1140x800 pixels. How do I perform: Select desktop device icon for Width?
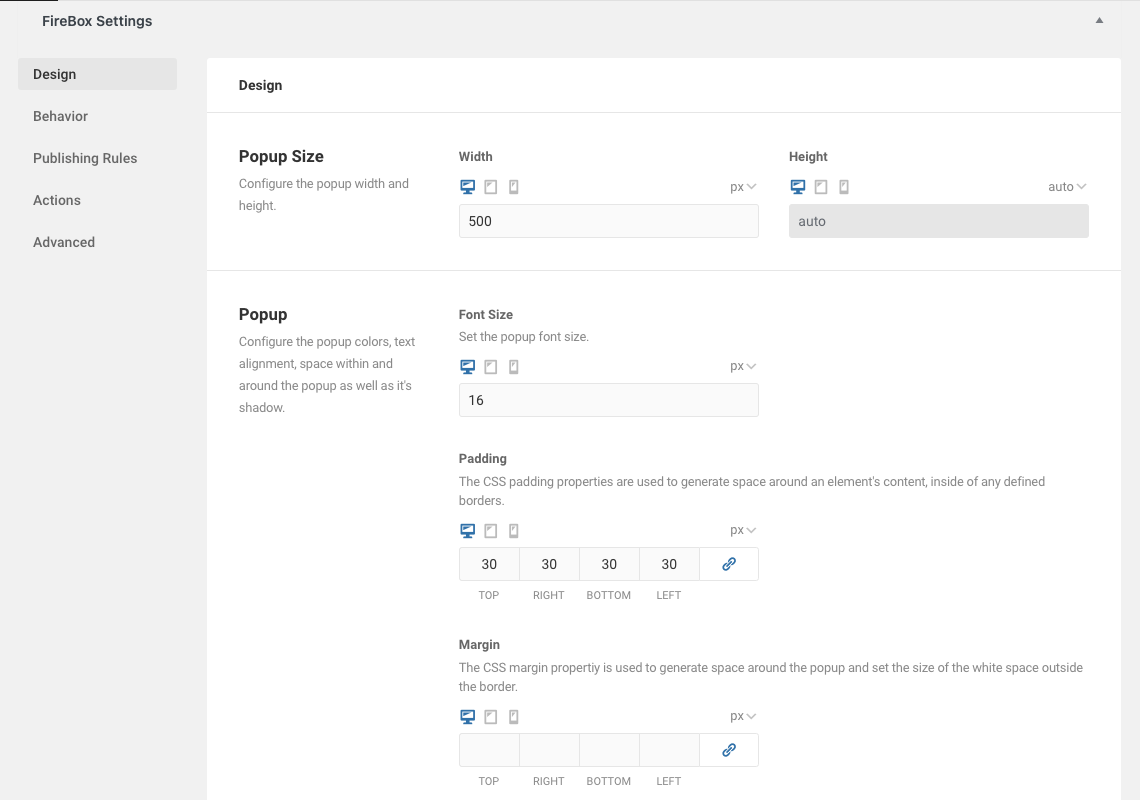click(x=467, y=187)
